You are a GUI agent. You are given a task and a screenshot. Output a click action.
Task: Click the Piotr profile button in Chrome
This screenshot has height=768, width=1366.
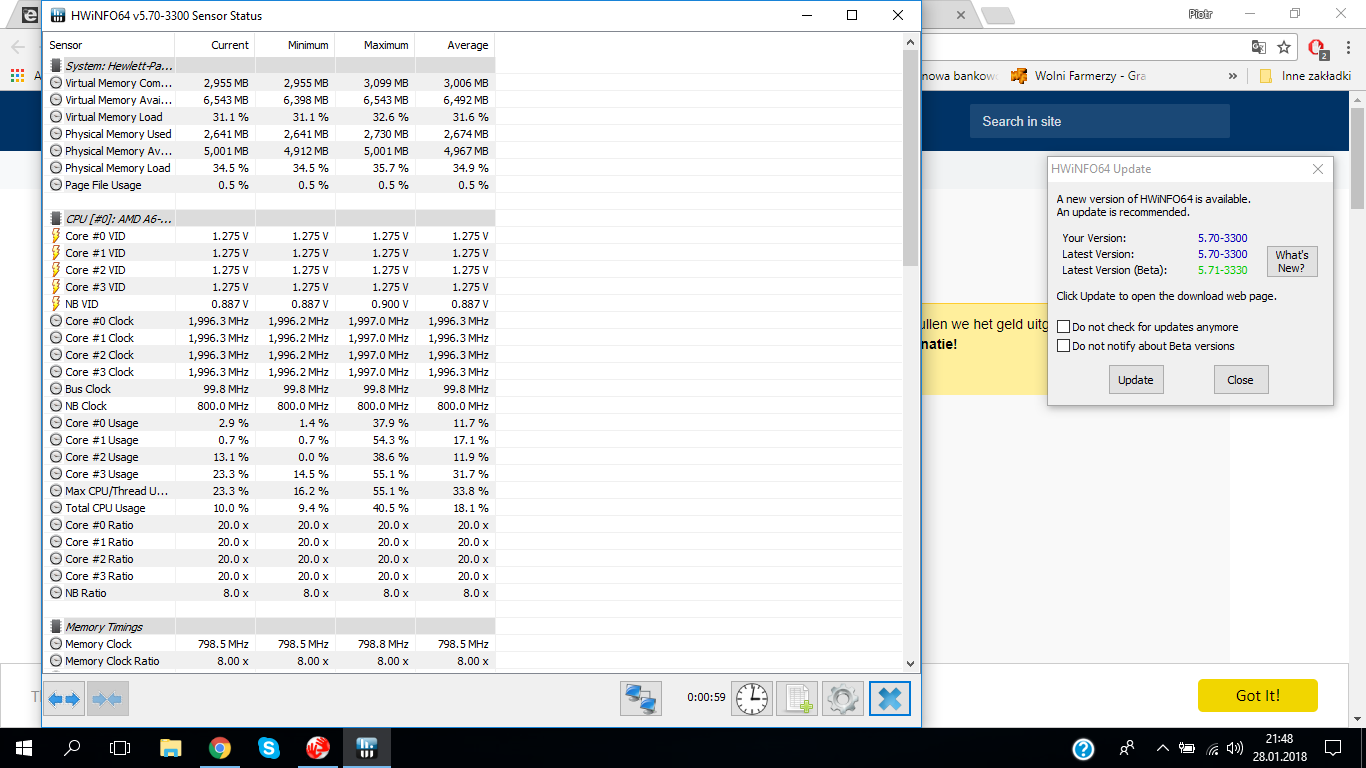[x=1201, y=14]
